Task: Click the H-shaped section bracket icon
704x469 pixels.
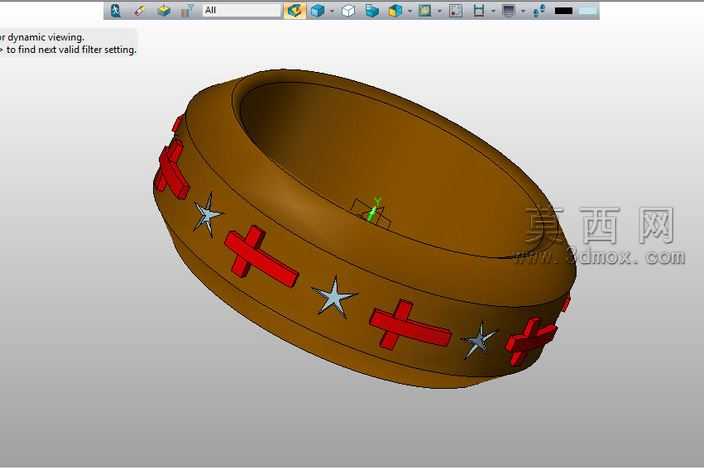Action: click(479, 10)
